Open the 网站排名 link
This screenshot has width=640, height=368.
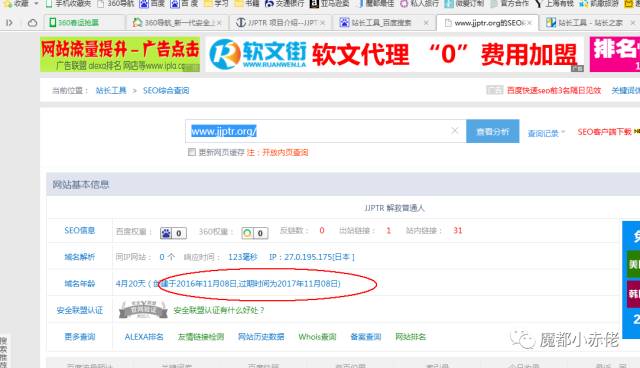411,337
